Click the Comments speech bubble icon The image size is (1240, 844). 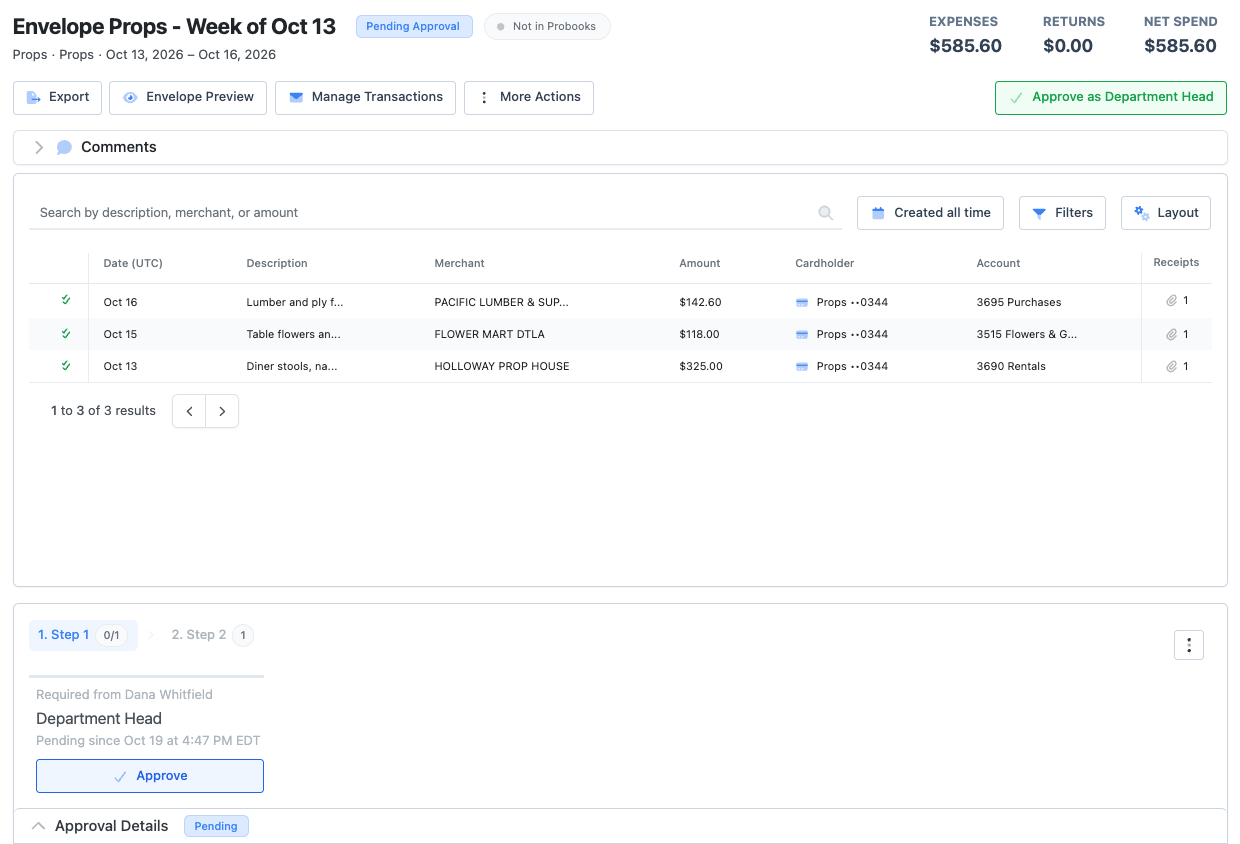(64, 147)
